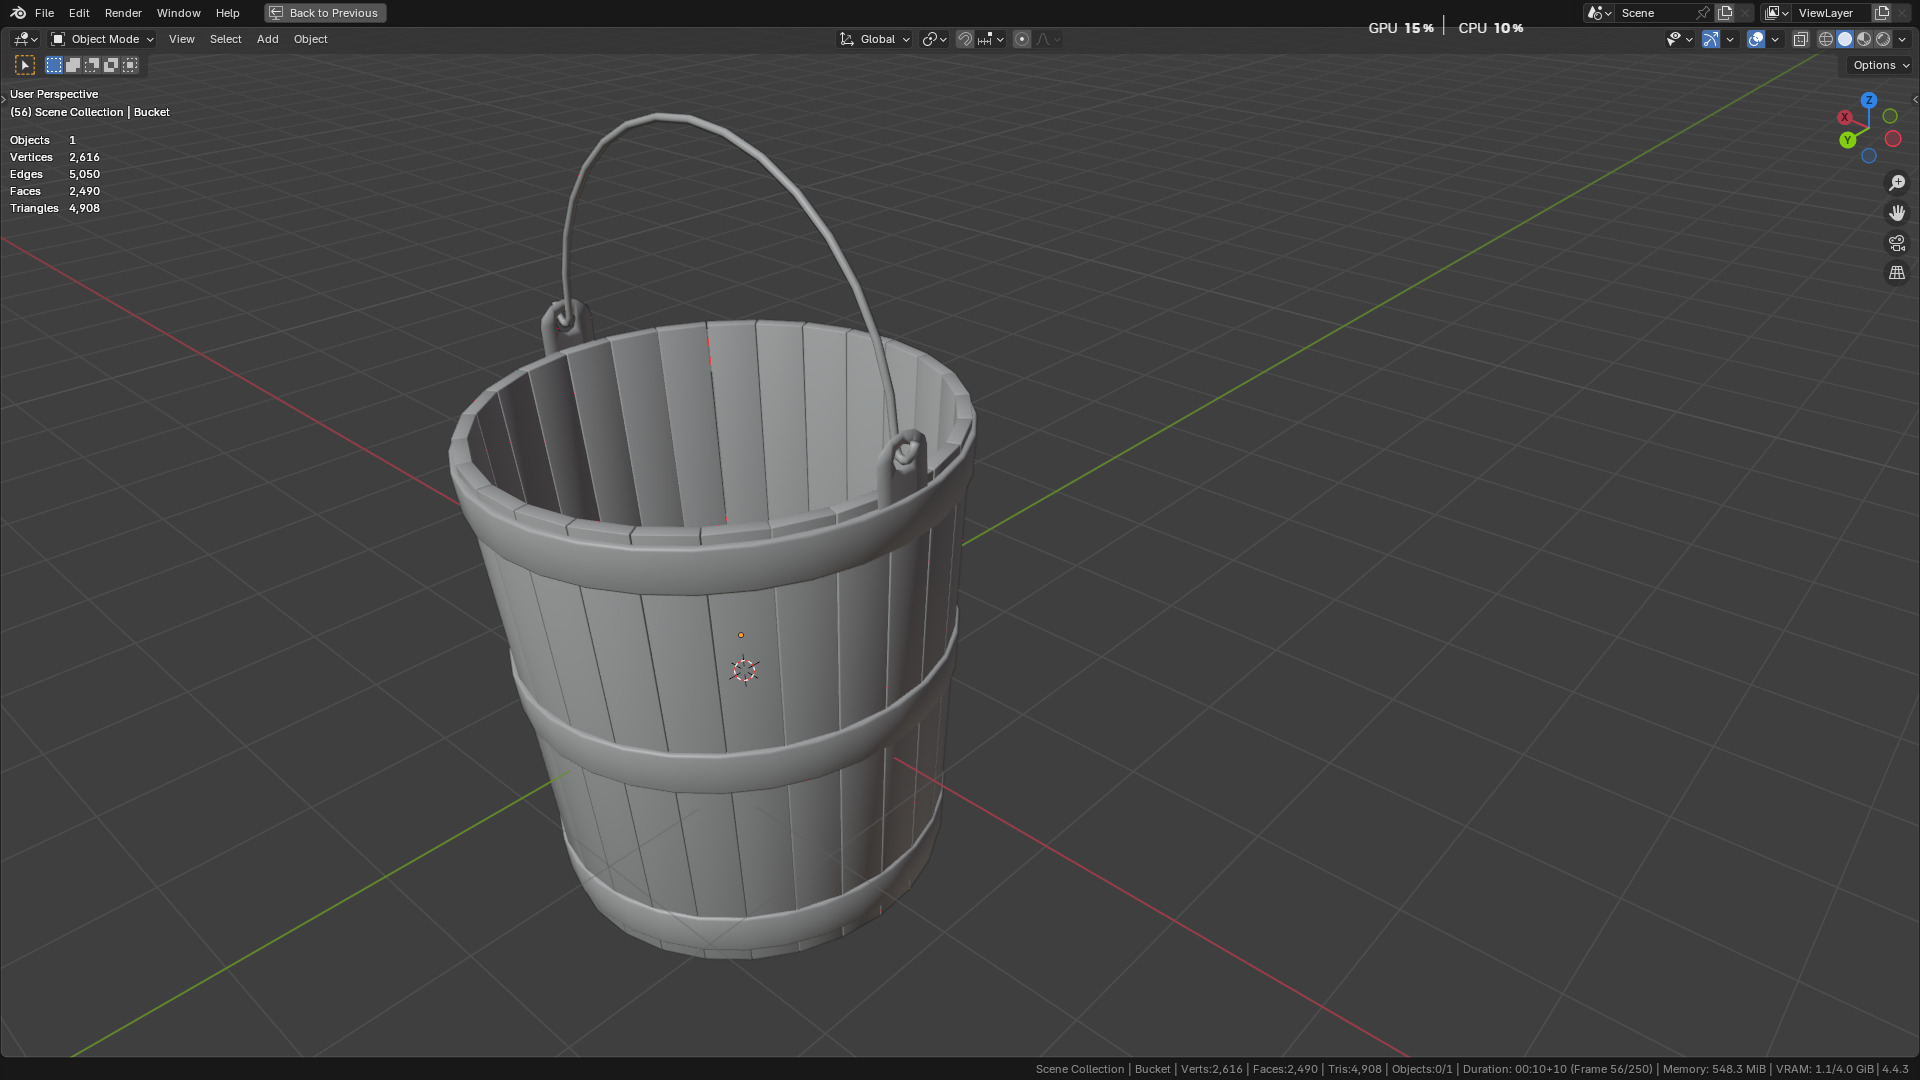Open the Render menu
This screenshot has width=1920, height=1080.
[x=123, y=13]
